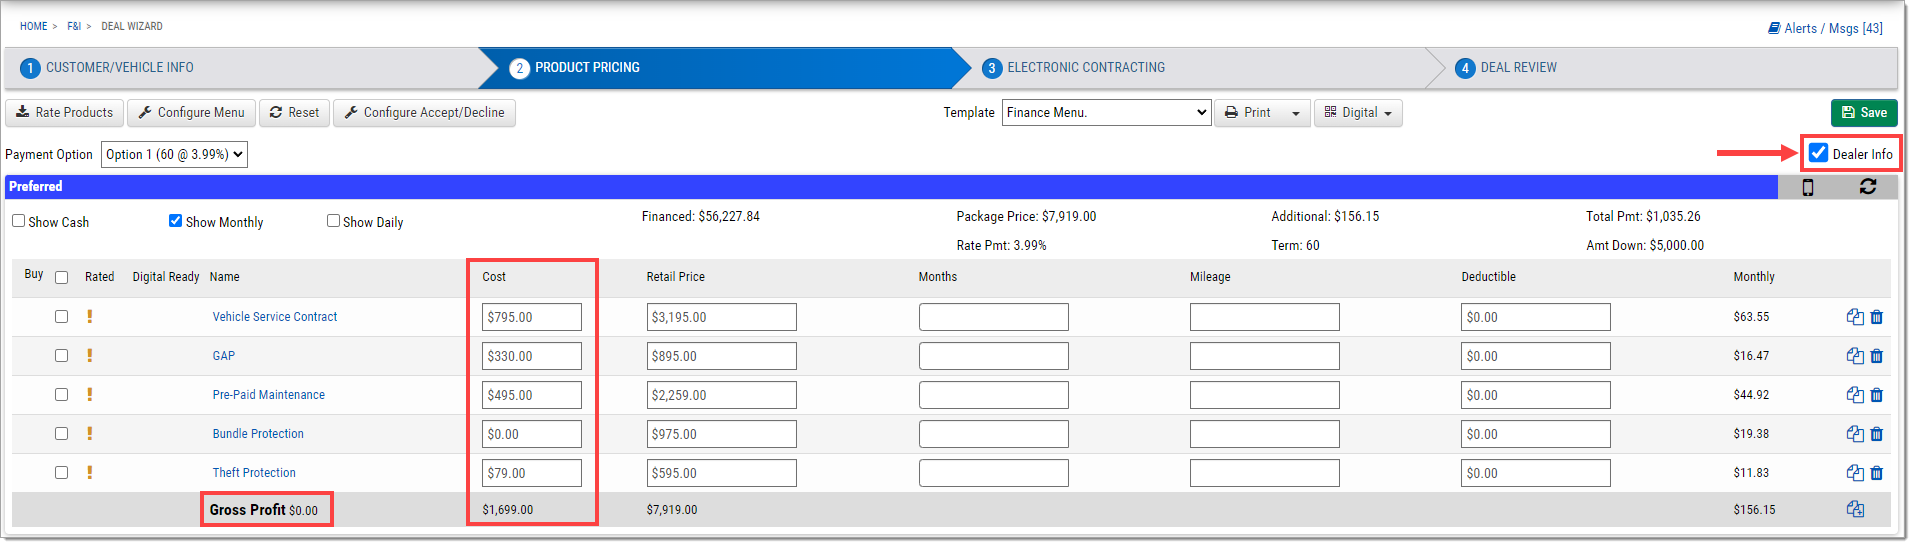The height and width of the screenshot is (545, 1912).
Task: Click Cost field for Theft Protection
Action: [x=532, y=473]
